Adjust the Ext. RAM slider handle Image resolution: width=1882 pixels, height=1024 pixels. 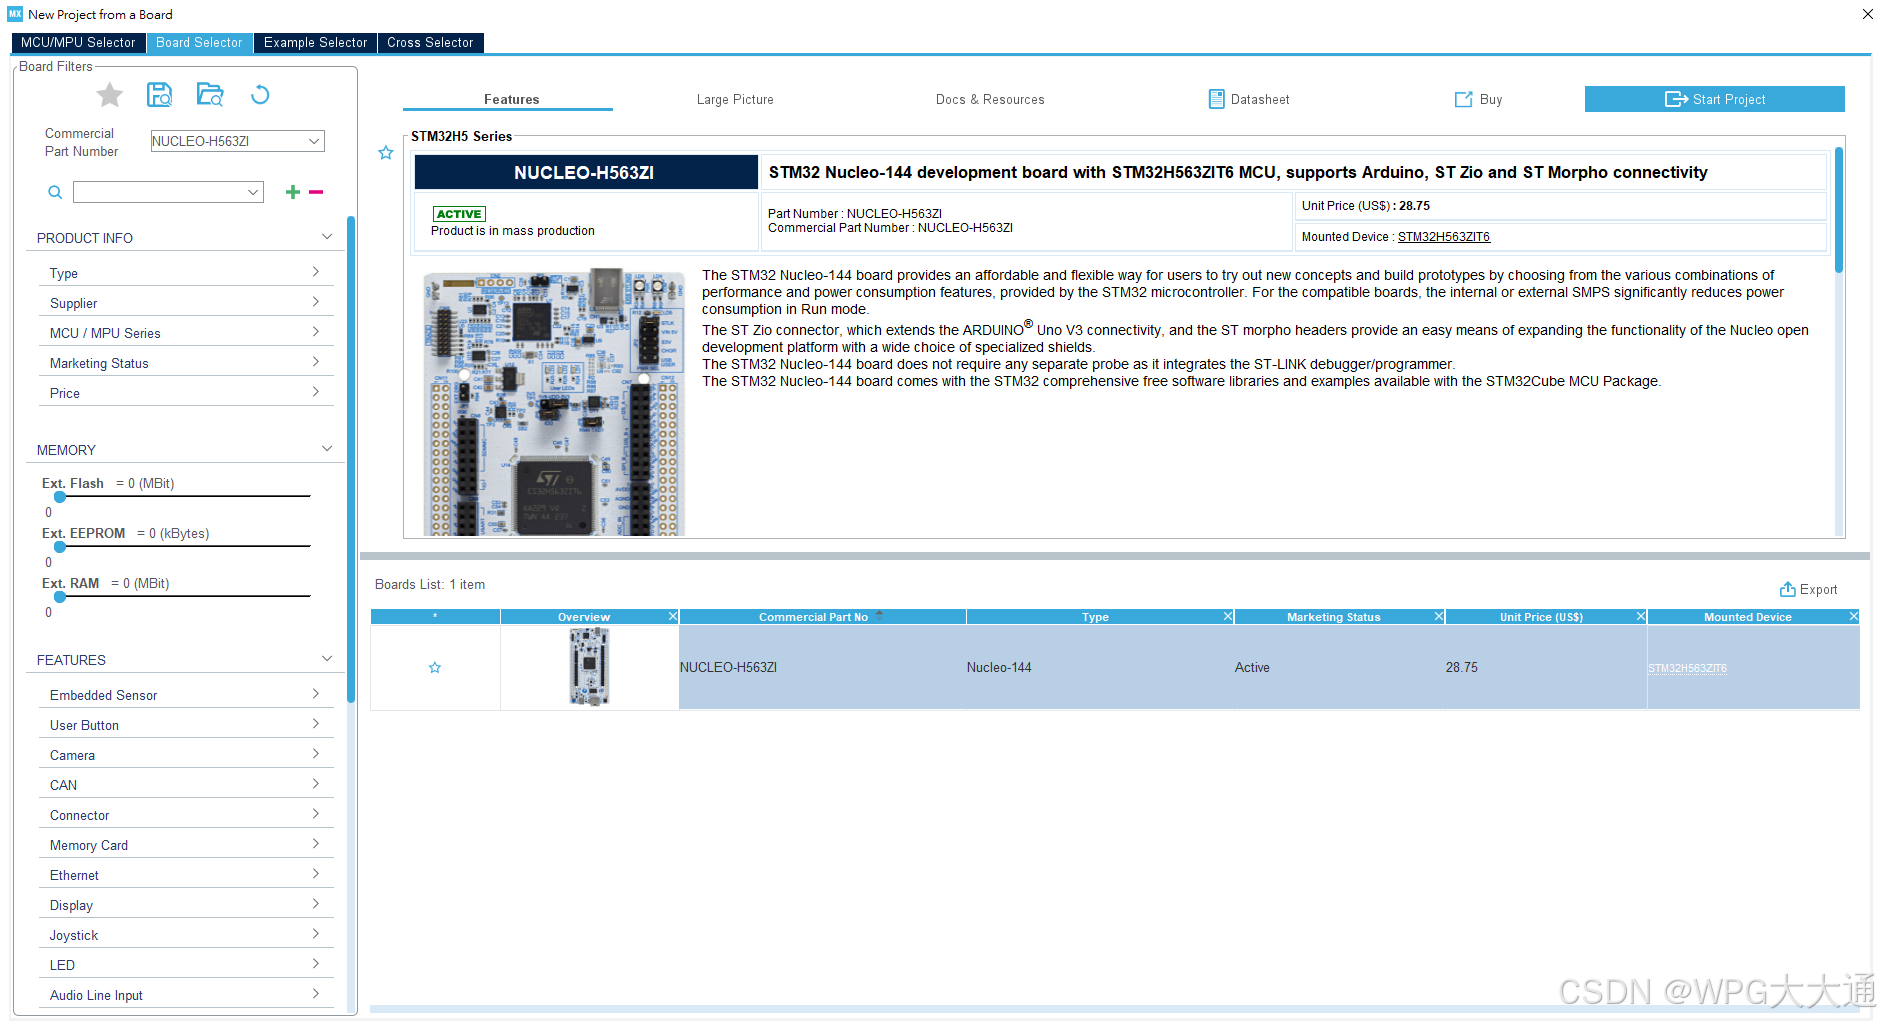(60, 597)
